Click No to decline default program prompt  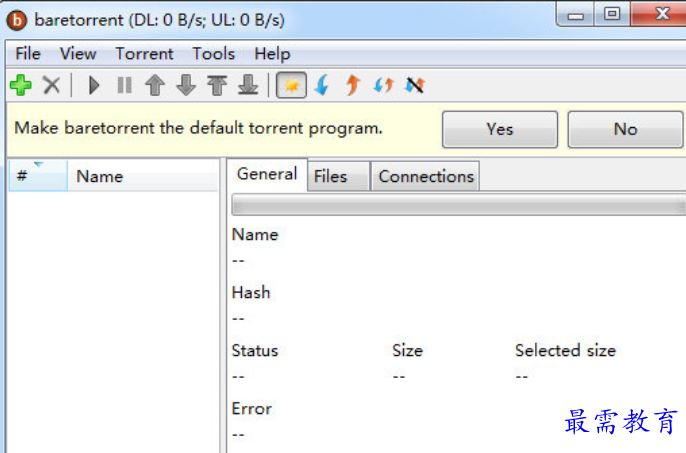(625, 129)
